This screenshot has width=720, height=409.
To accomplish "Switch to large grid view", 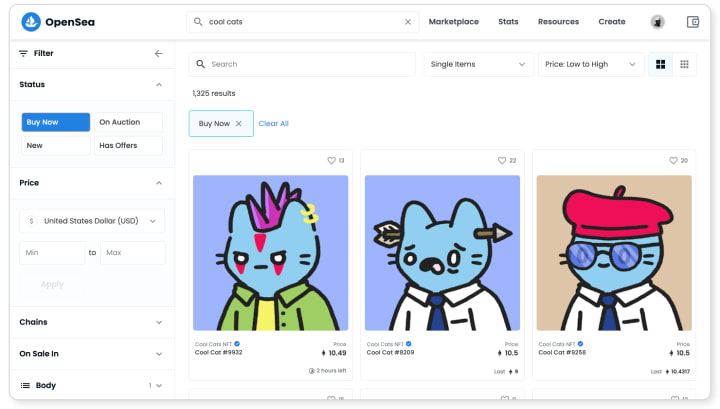I will [660, 64].
